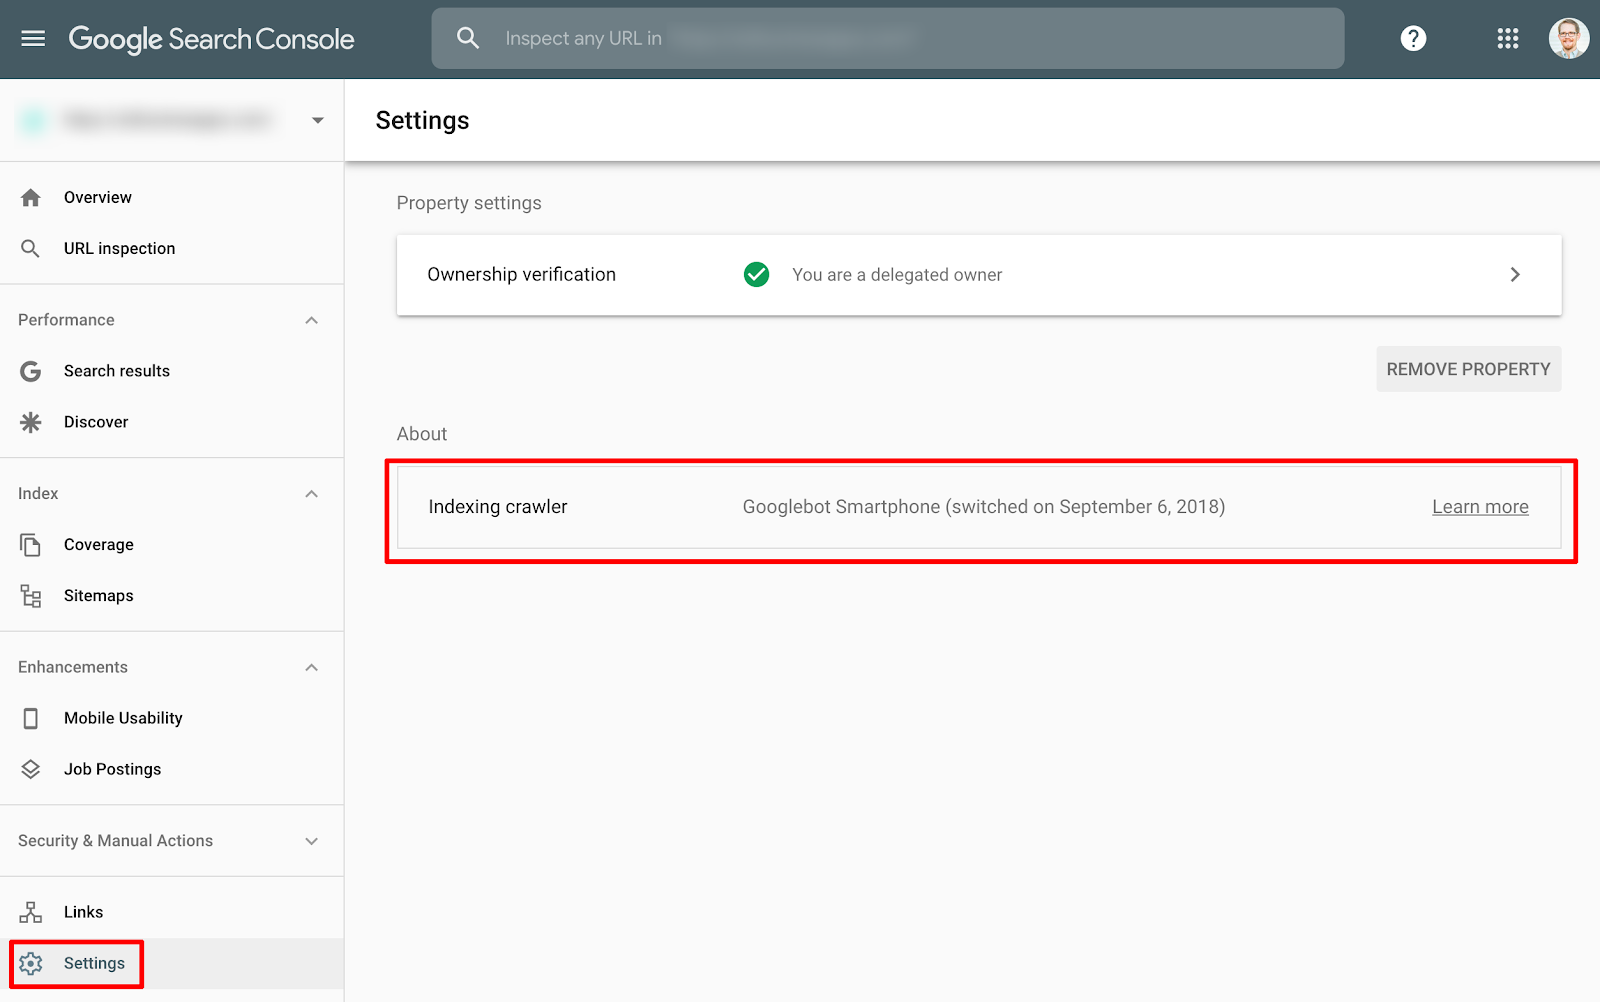Viewport: 1600px width, 1002px height.
Task: Open Job Postings report
Action: coord(112,769)
